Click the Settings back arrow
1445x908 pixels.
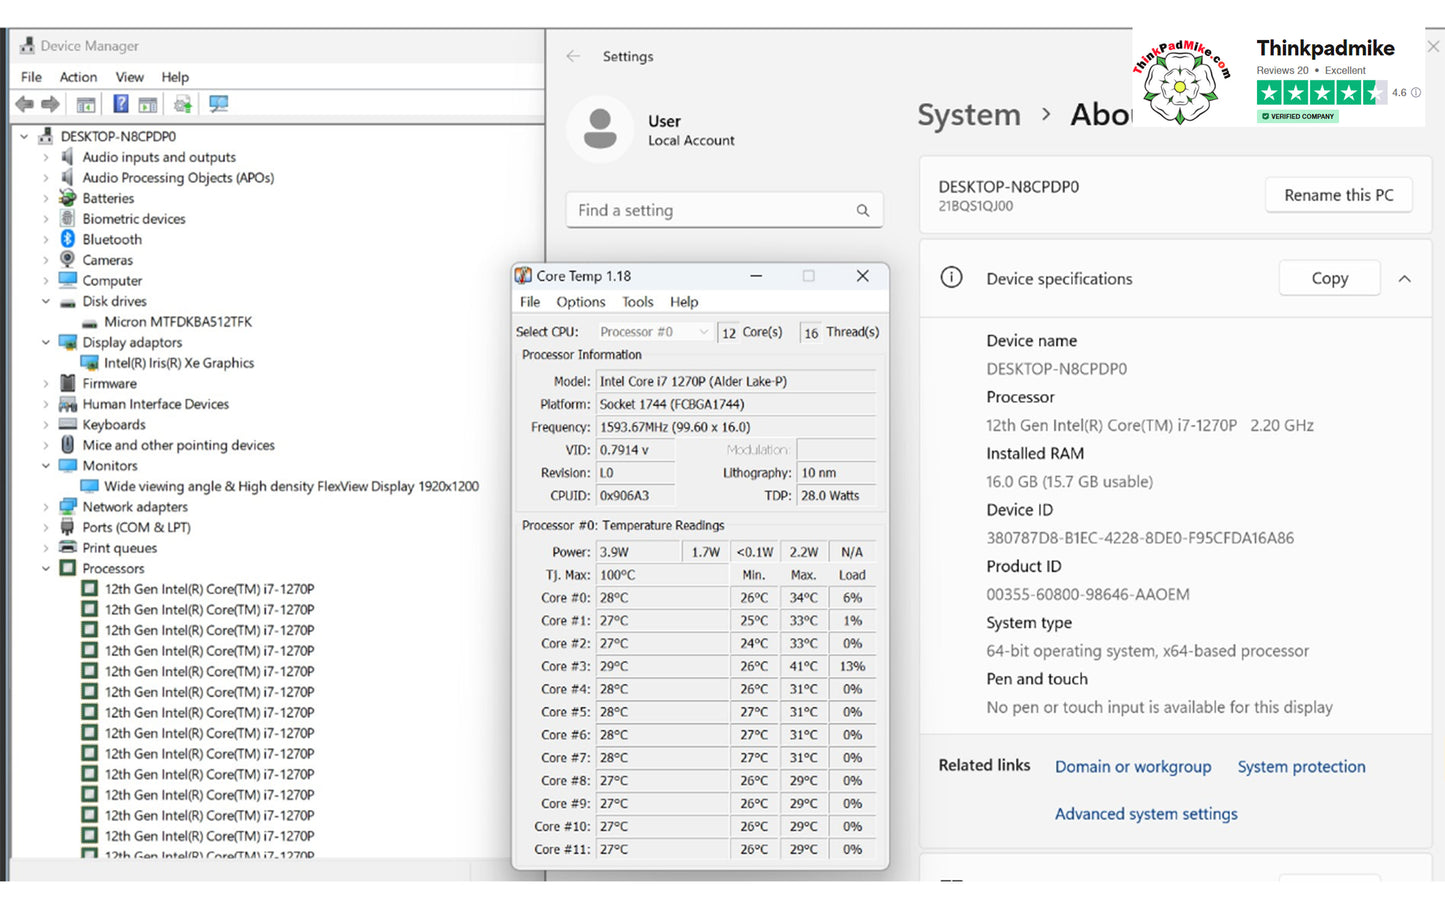[573, 57]
